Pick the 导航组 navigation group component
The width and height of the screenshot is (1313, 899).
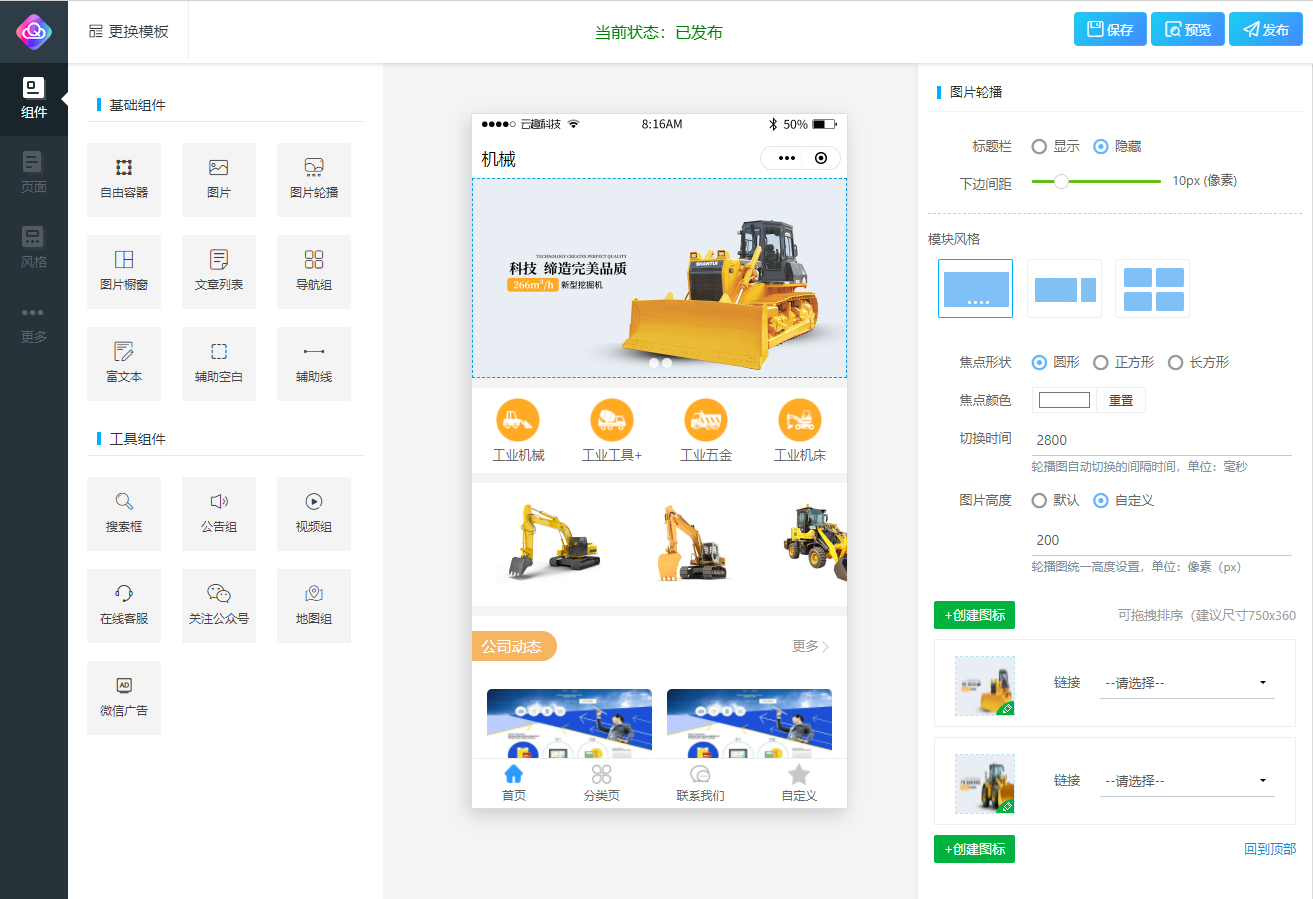point(313,271)
